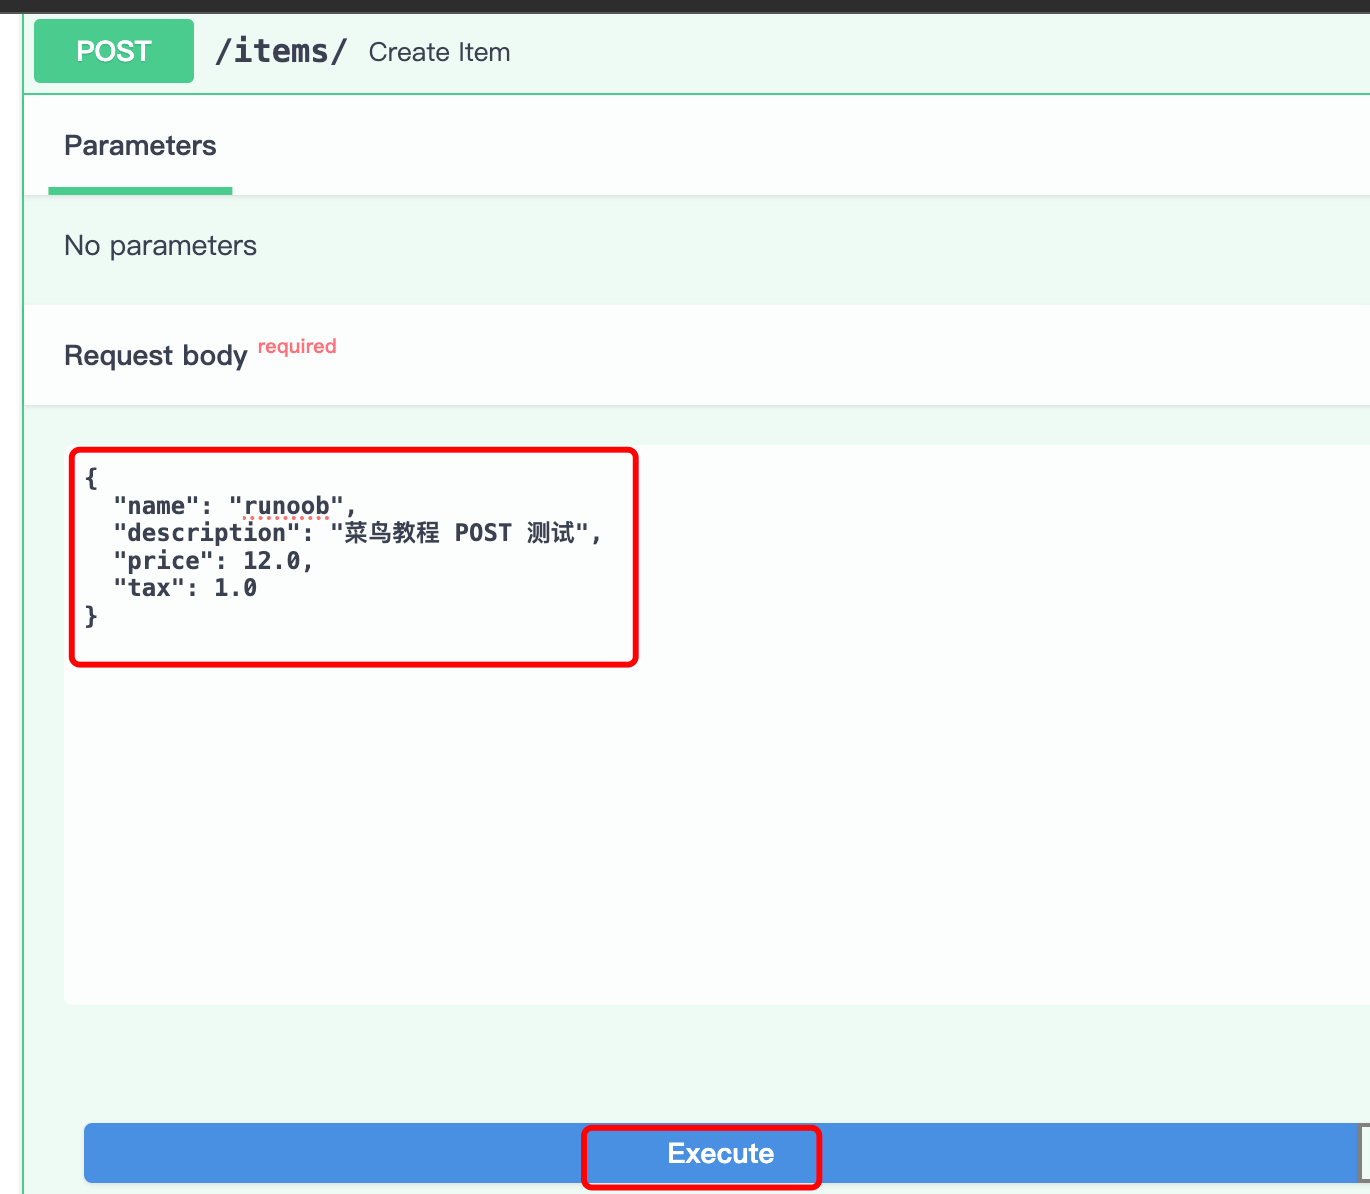Image resolution: width=1370 pixels, height=1194 pixels.
Task: Click the 菜鸟教程 POST 测试 description text
Action: coord(460,533)
